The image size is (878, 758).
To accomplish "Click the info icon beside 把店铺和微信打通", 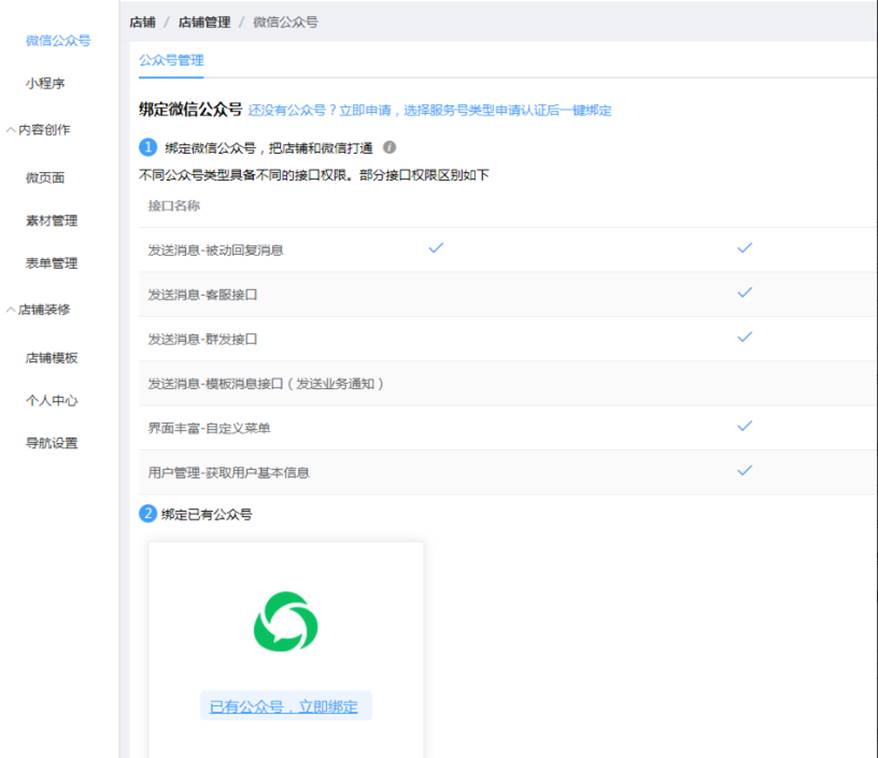I will [x=389, y=147].
